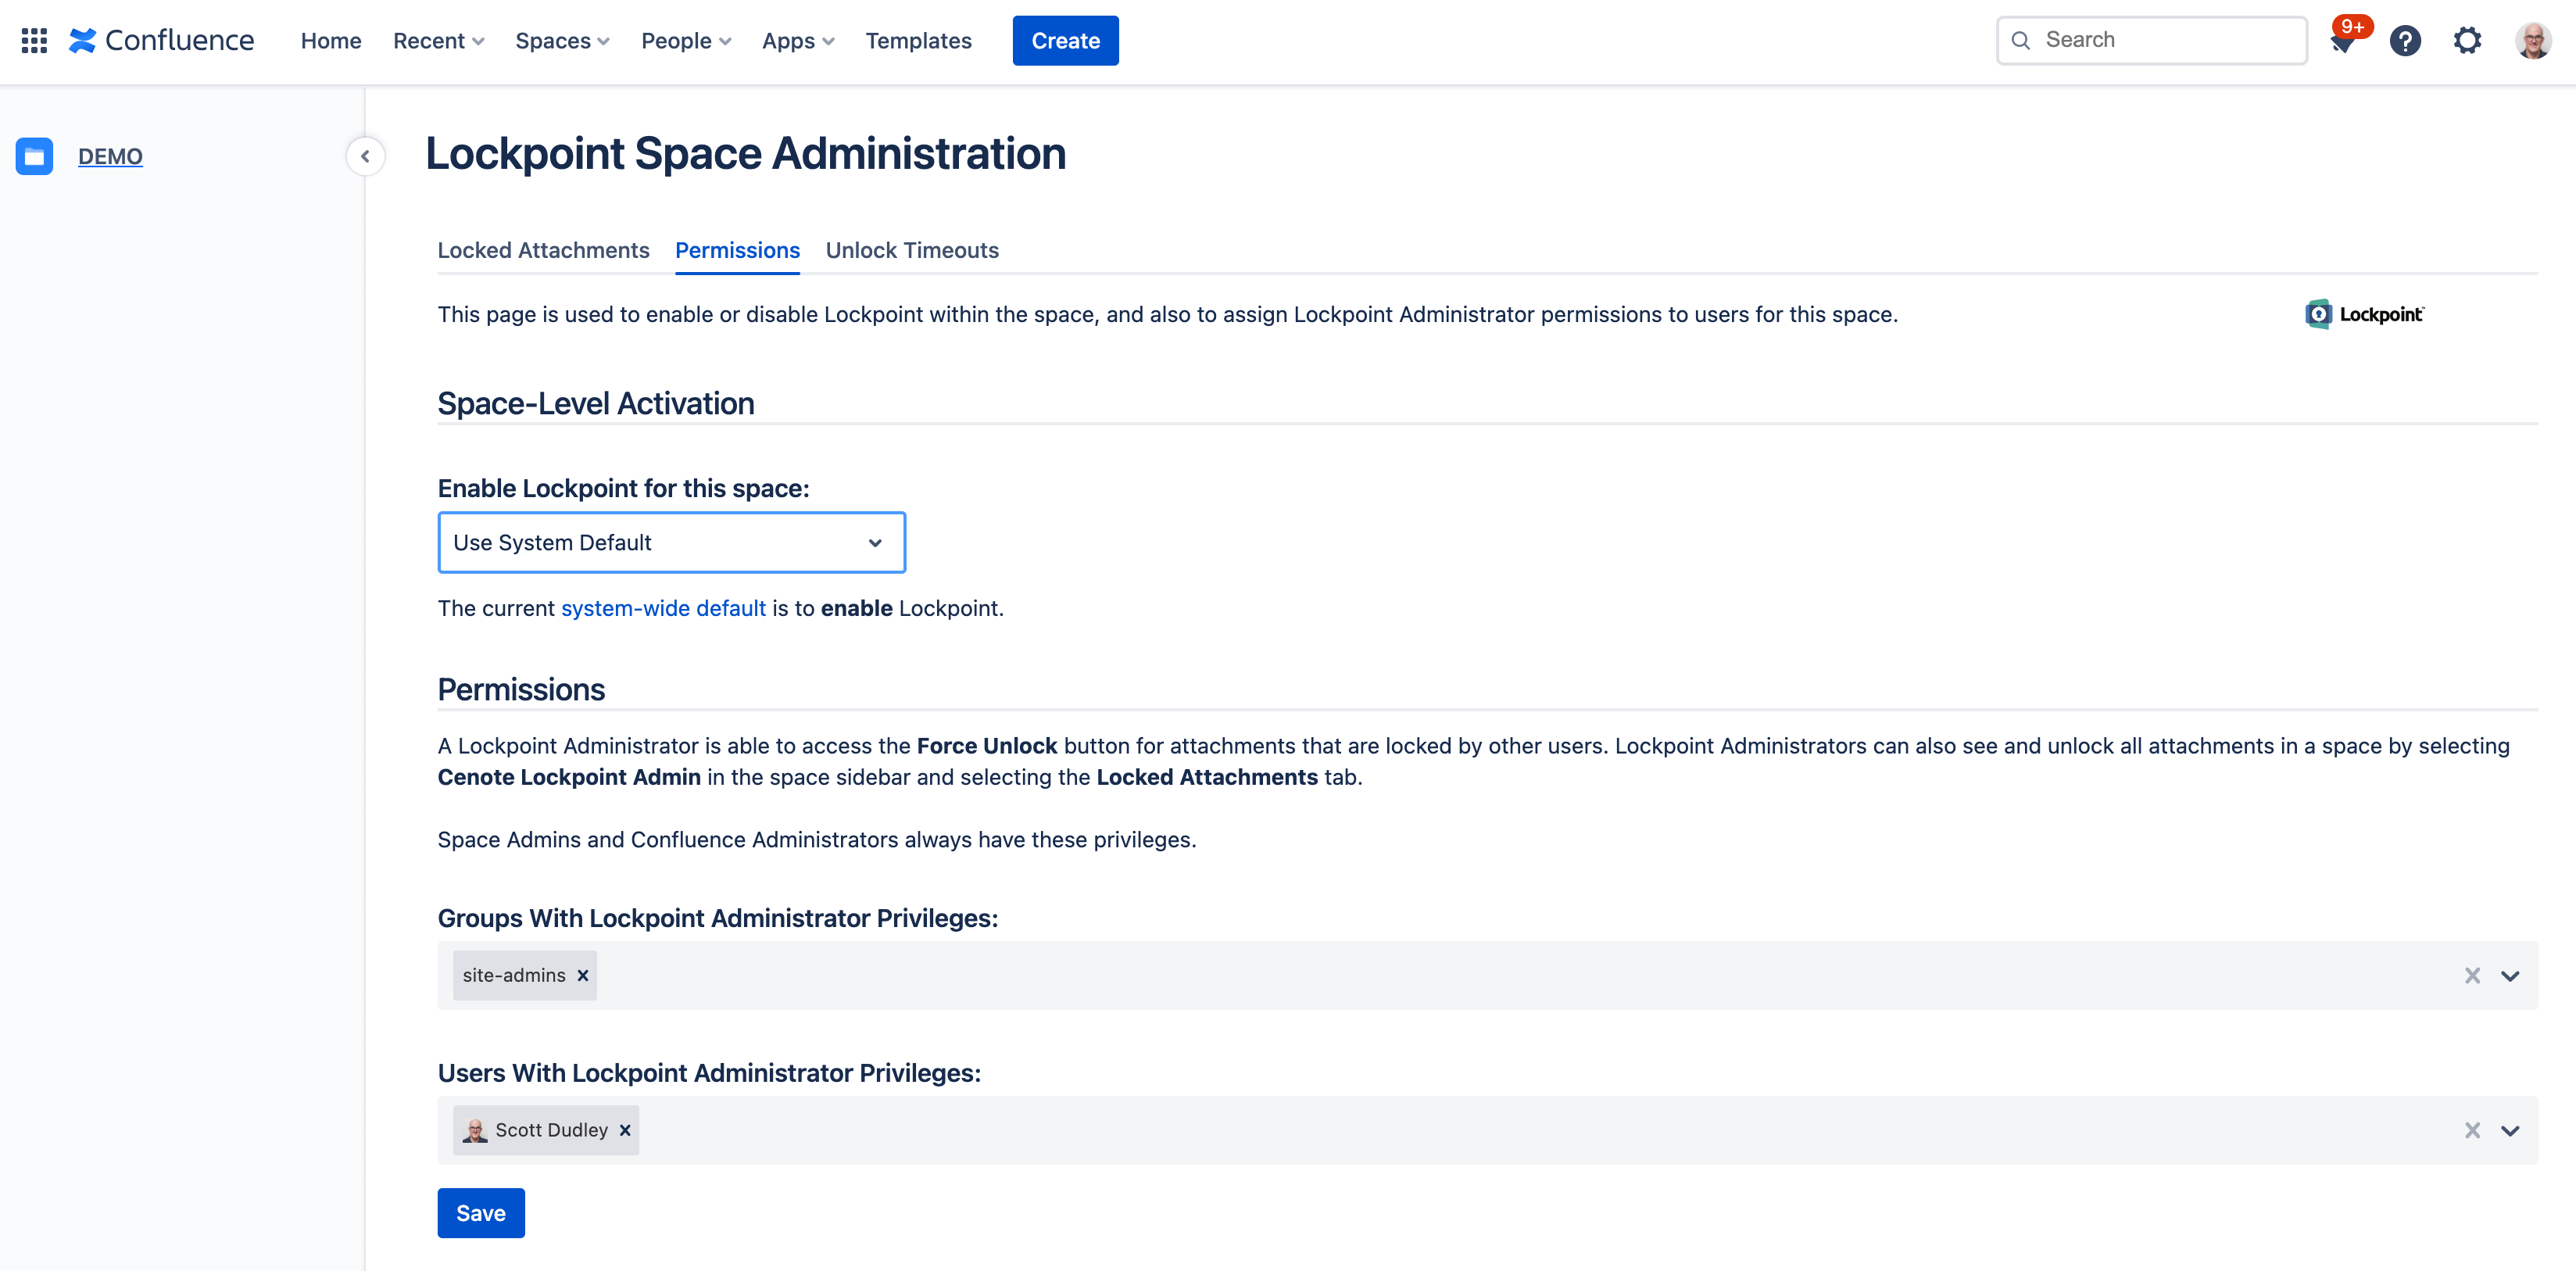Click the Lockpoint logo
Screen dimensions: 2576x1271
point(2364,314)
